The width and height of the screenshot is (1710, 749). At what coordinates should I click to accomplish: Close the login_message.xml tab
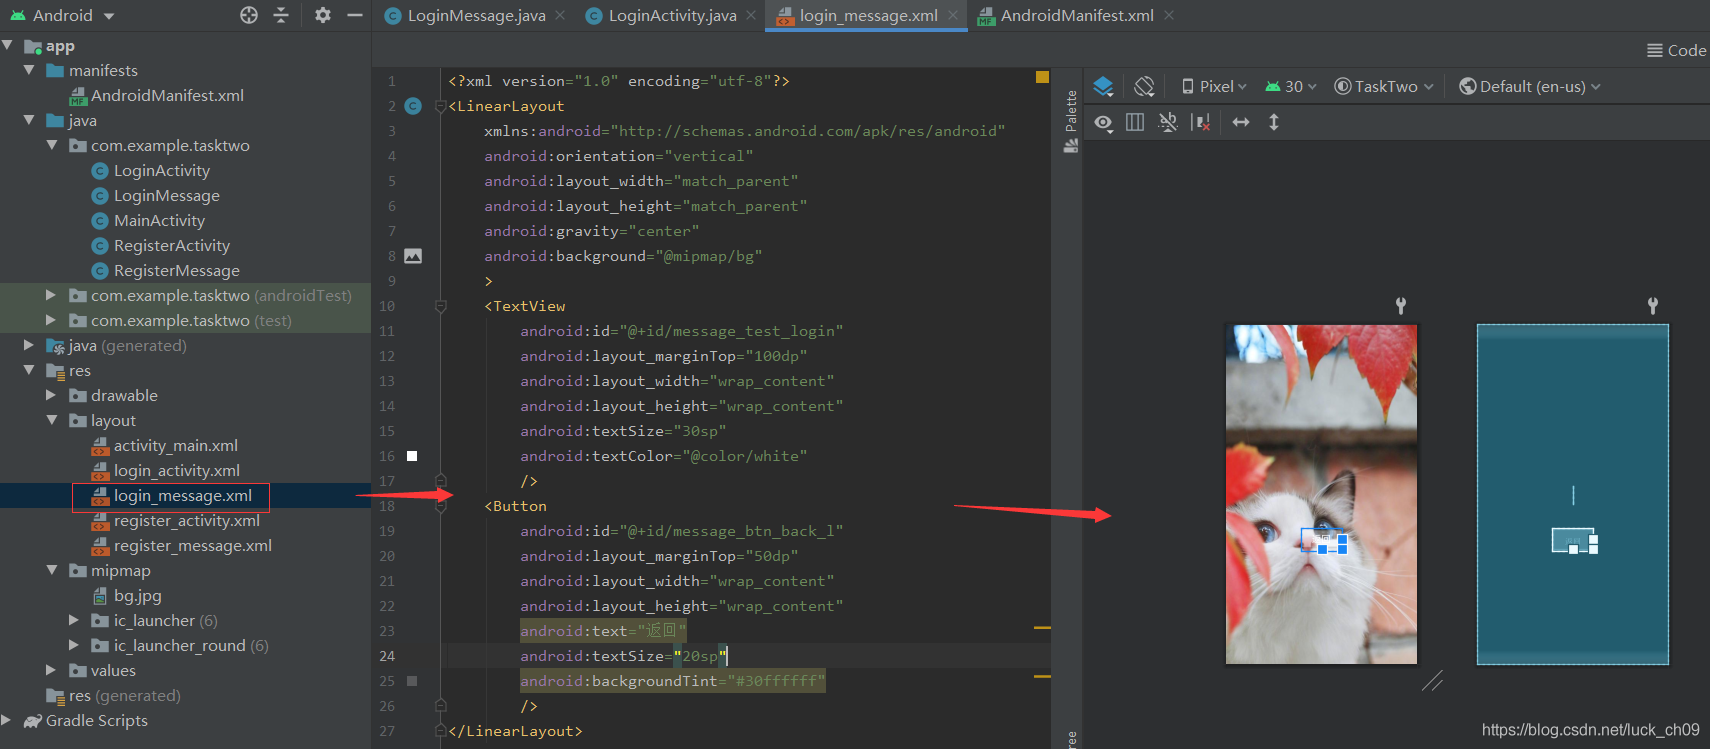click(x=953, y=15)
